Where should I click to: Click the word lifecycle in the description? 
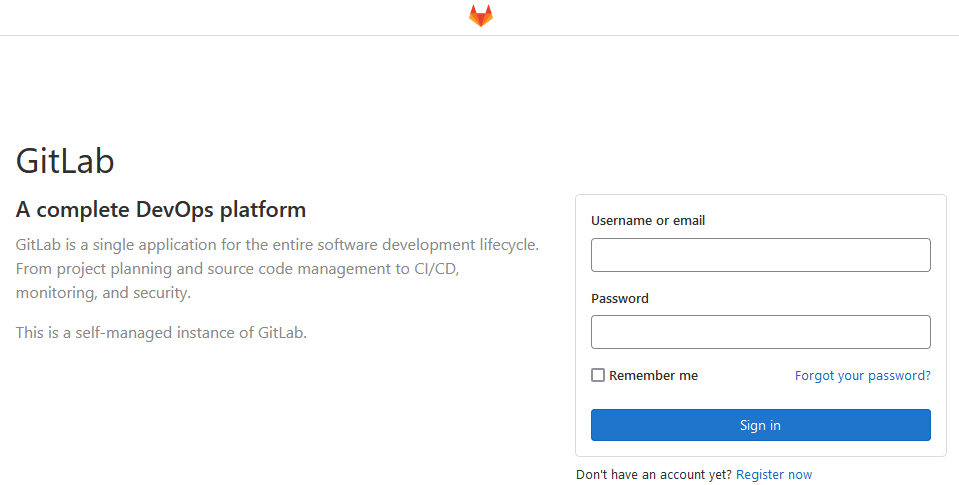coord(509,245)
